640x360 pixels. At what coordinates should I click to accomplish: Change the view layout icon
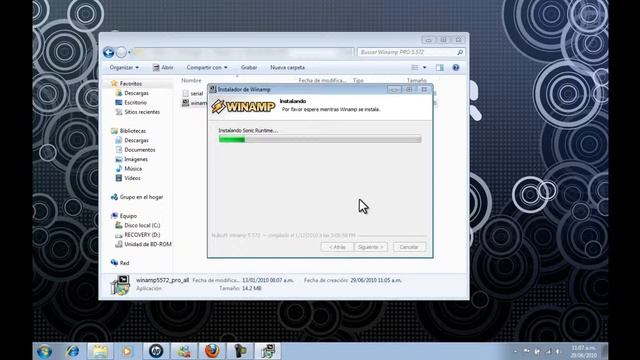coord(415,68)
